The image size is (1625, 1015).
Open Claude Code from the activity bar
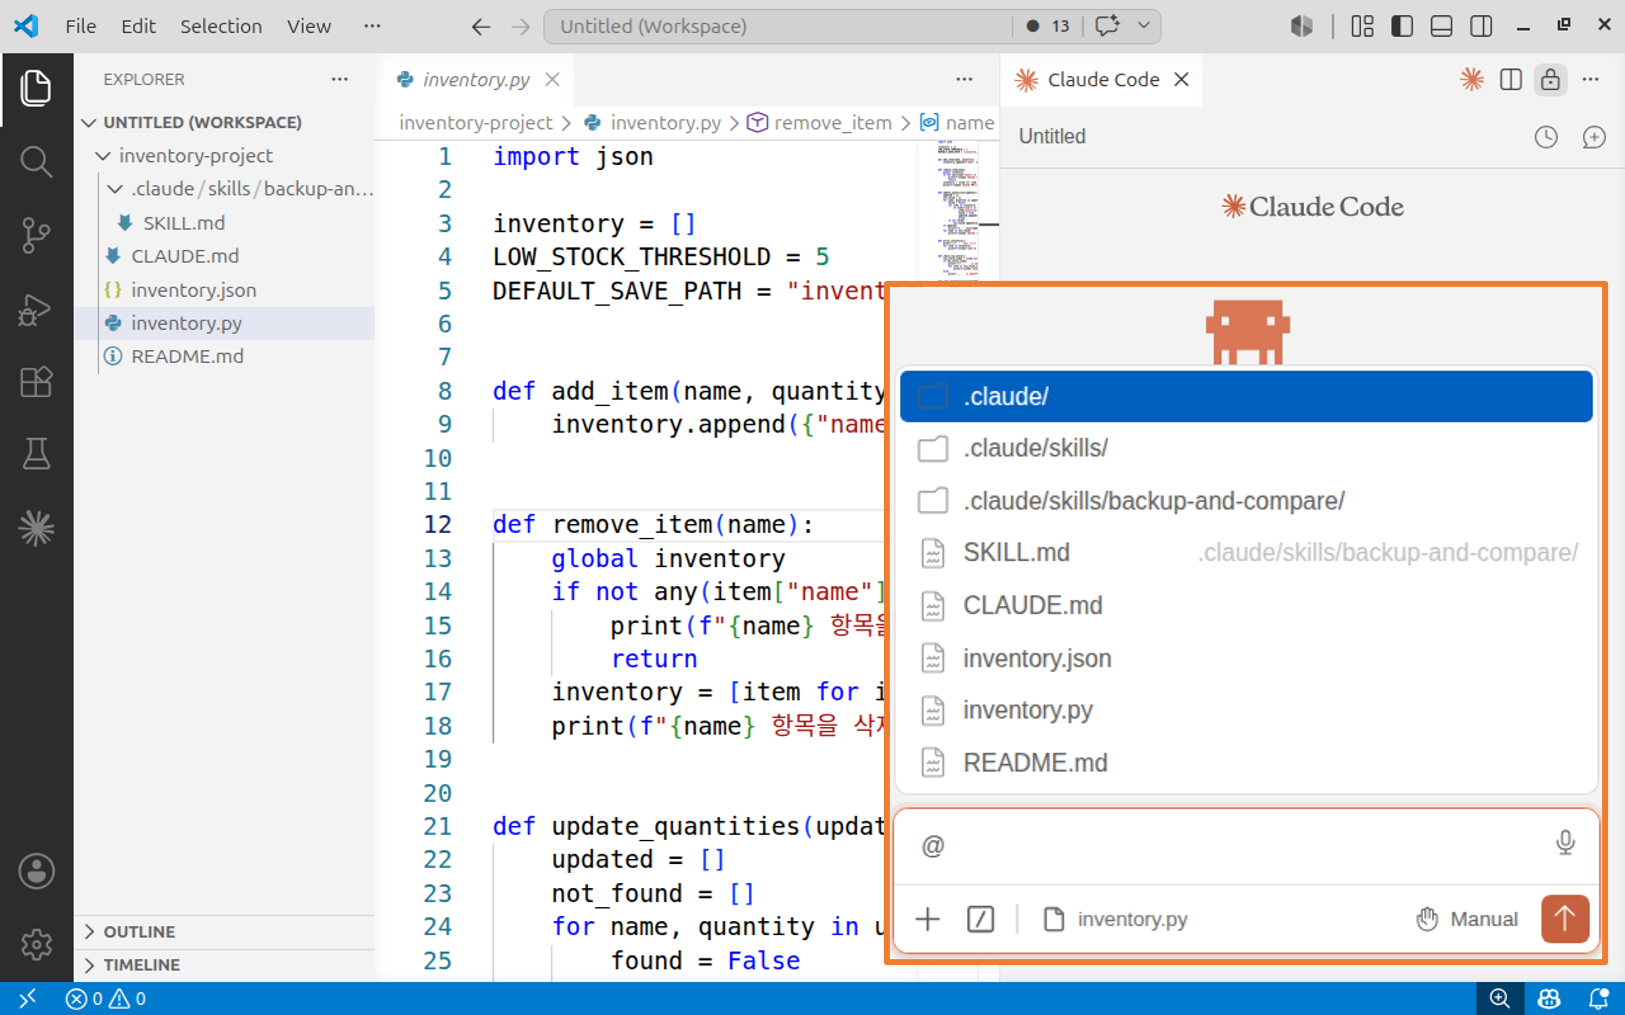tap(36, 528)
